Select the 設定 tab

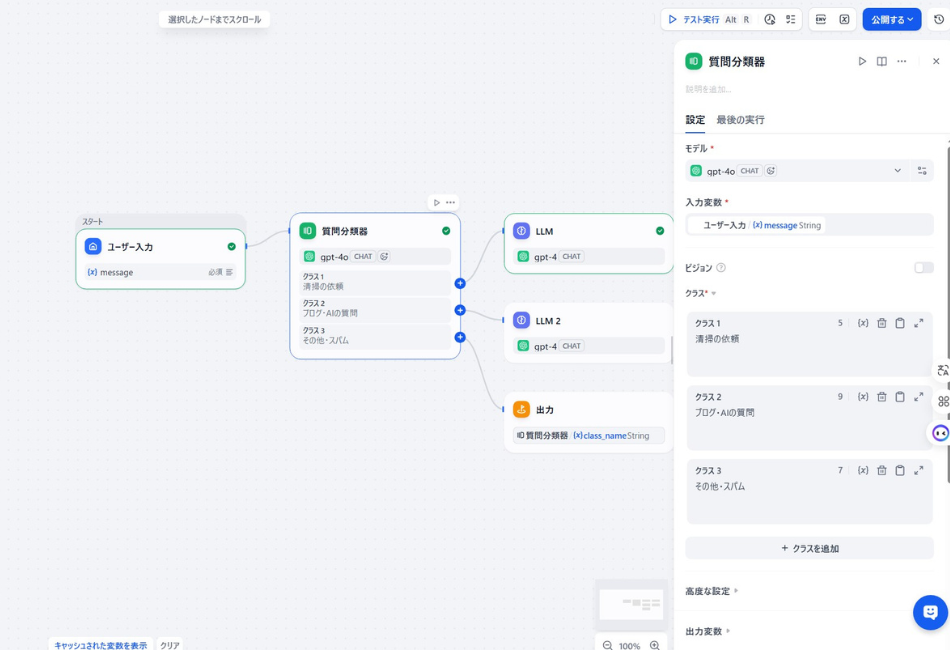694,120
